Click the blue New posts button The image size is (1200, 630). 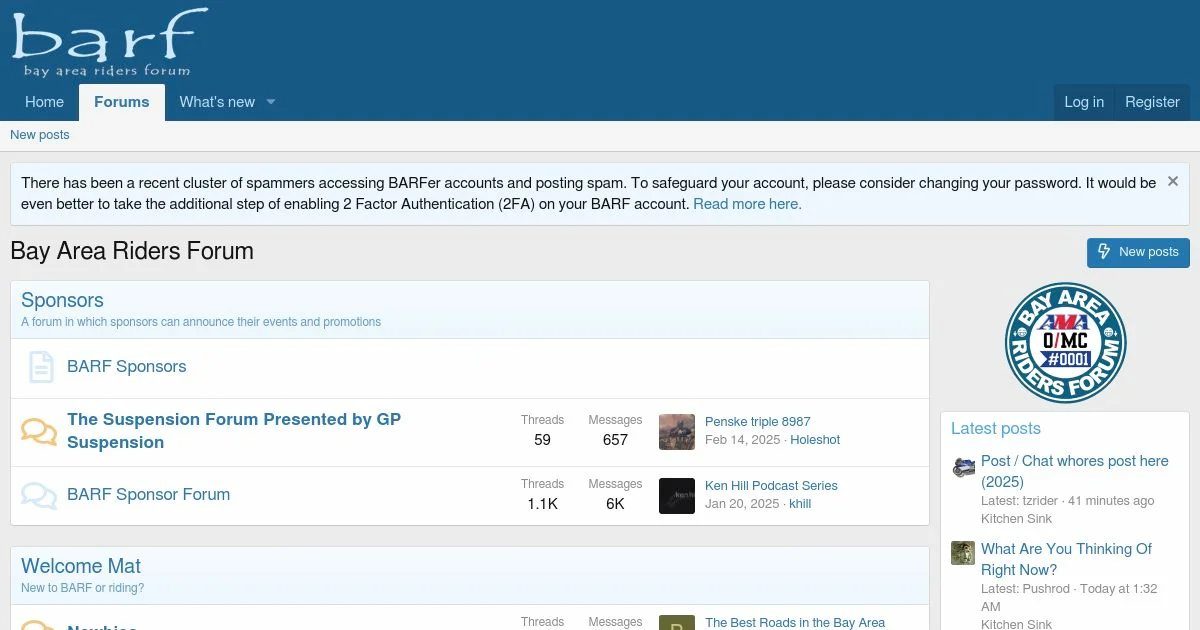(1138, 252)
